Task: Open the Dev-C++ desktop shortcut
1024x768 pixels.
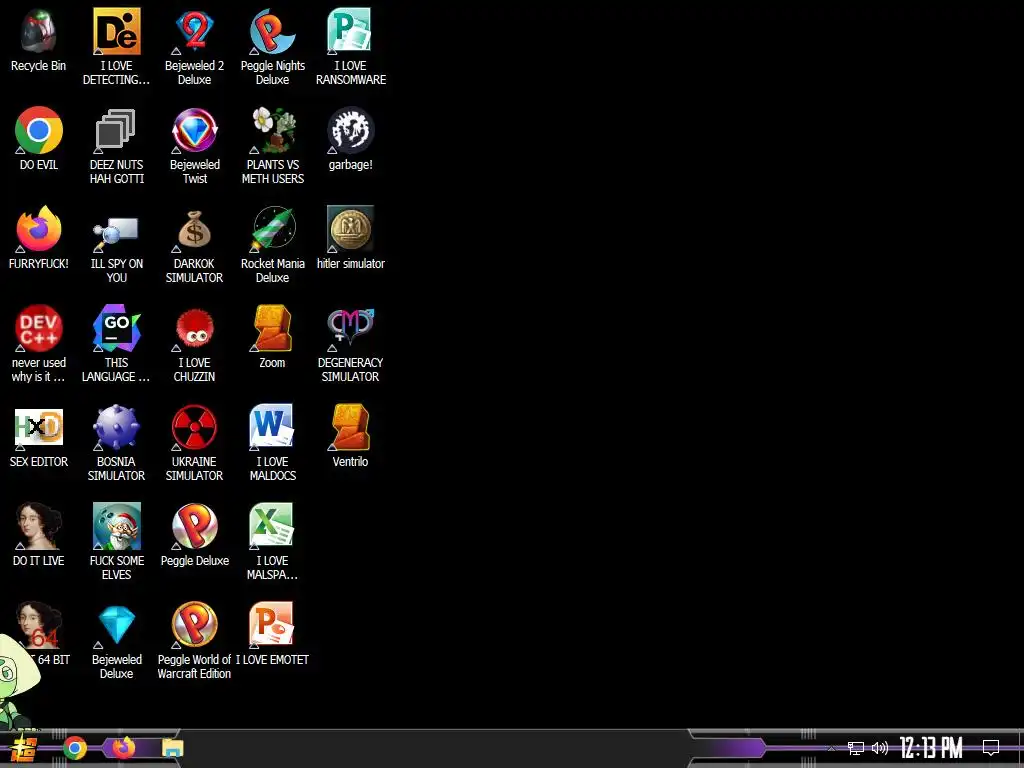Action: (x=39, y=328)
